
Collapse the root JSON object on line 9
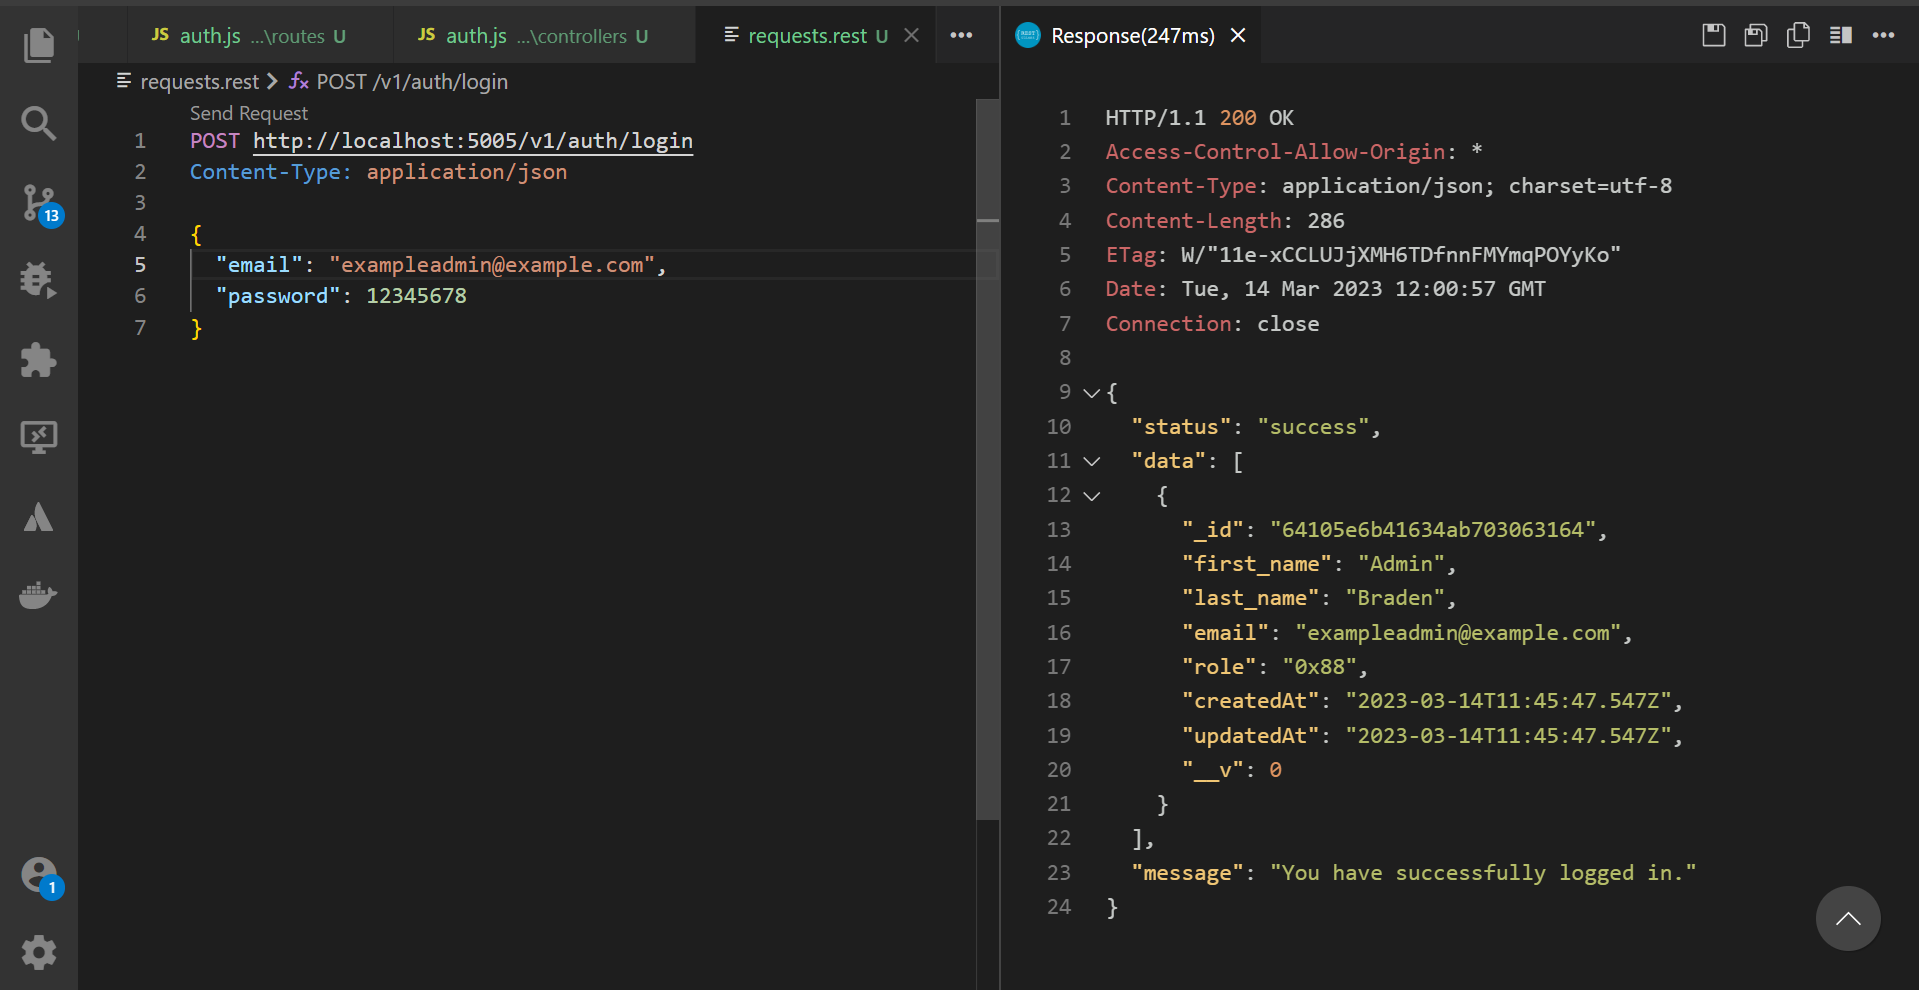[1092, 393]
